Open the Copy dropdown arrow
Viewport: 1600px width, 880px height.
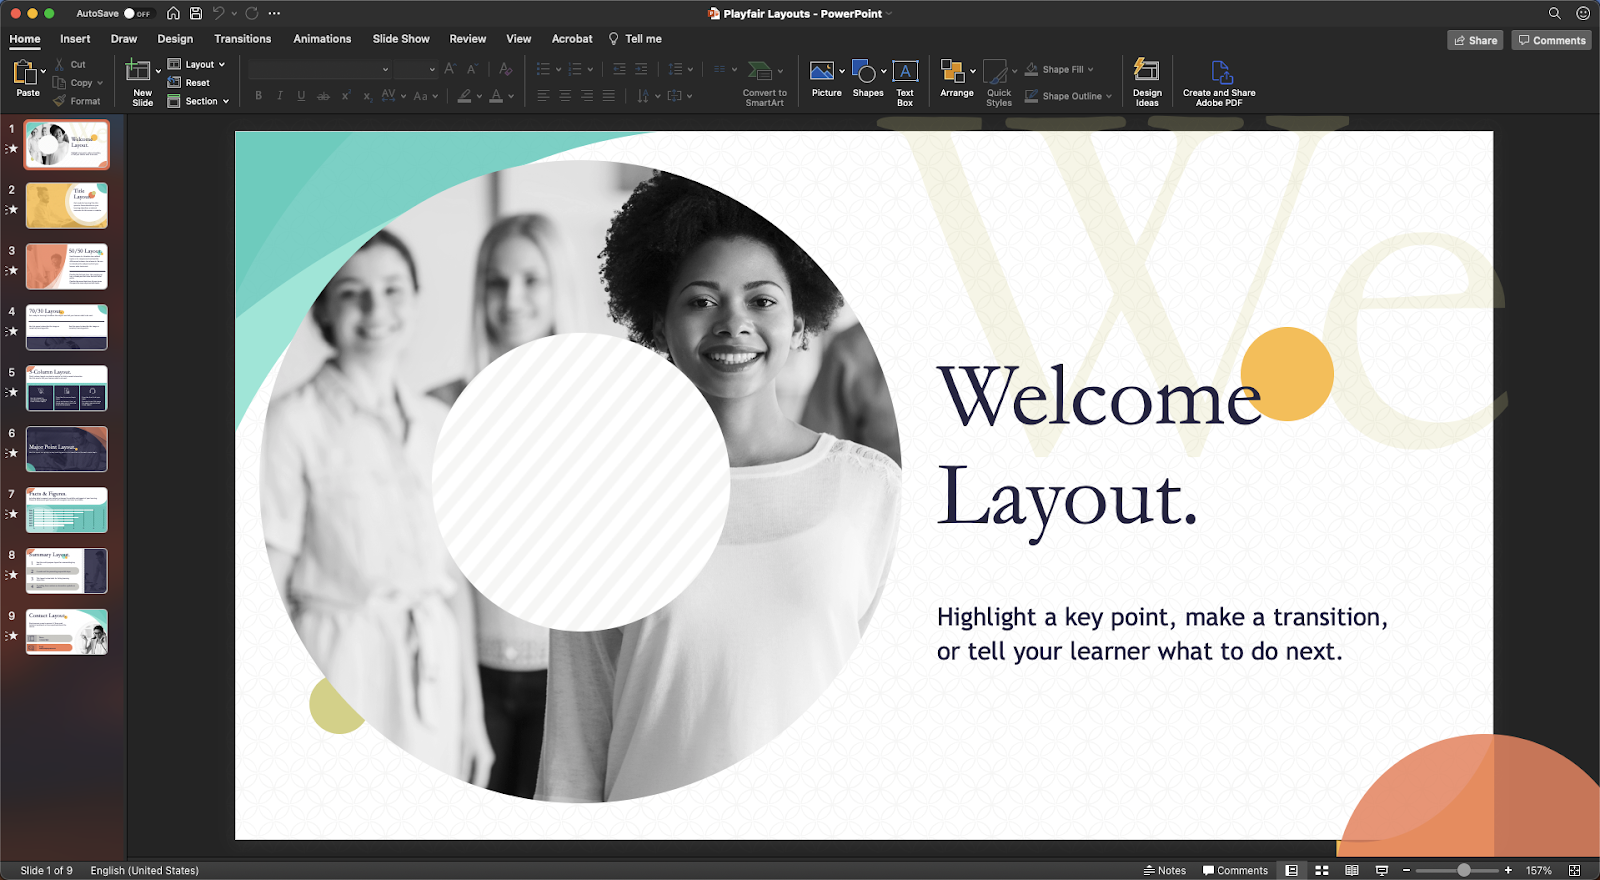[100, 83]
